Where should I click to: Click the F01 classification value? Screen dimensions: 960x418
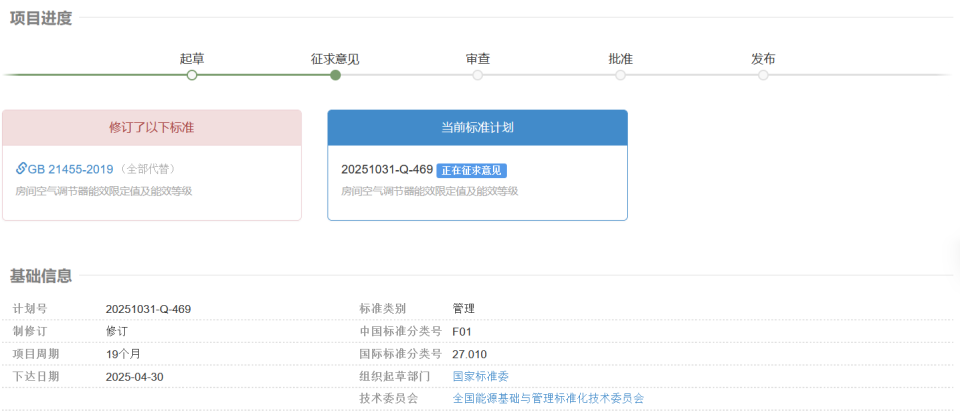[462, 332]
